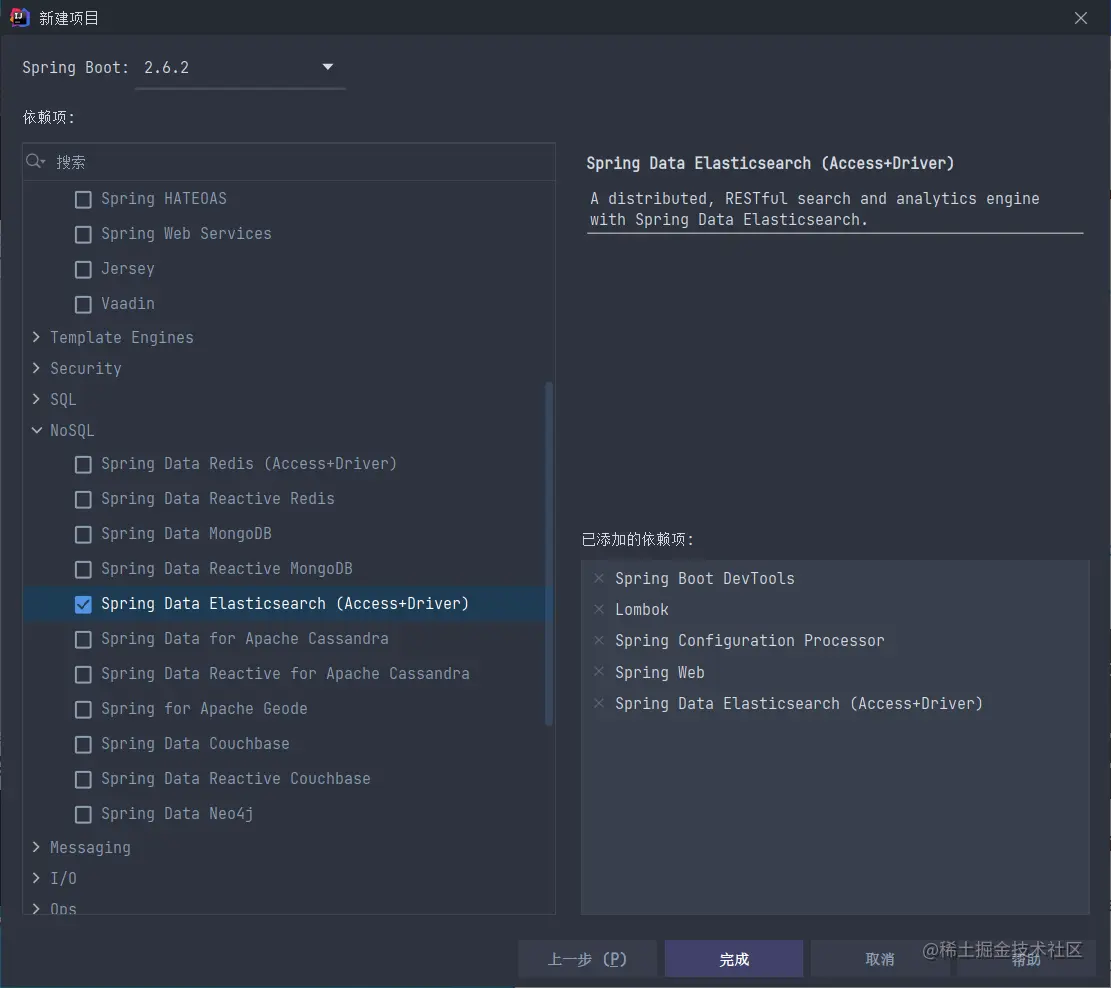Click the IntelliJ IDEA logo icon
1111x988 pixels.
[19, 17]
